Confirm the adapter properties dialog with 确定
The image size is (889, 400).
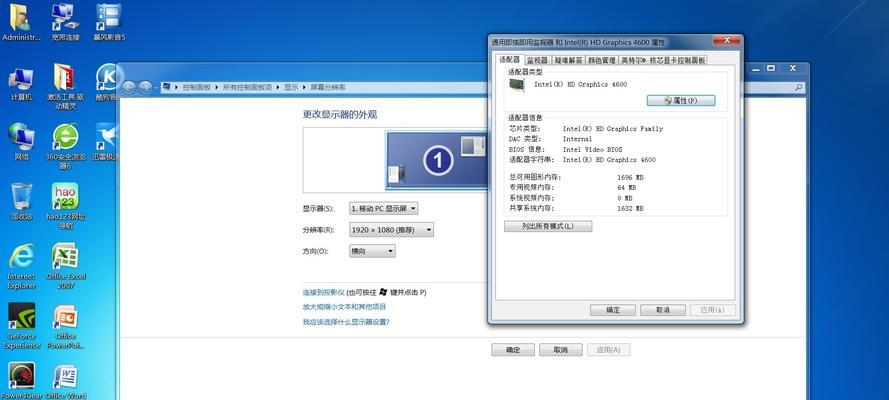[x=613, y=310]
